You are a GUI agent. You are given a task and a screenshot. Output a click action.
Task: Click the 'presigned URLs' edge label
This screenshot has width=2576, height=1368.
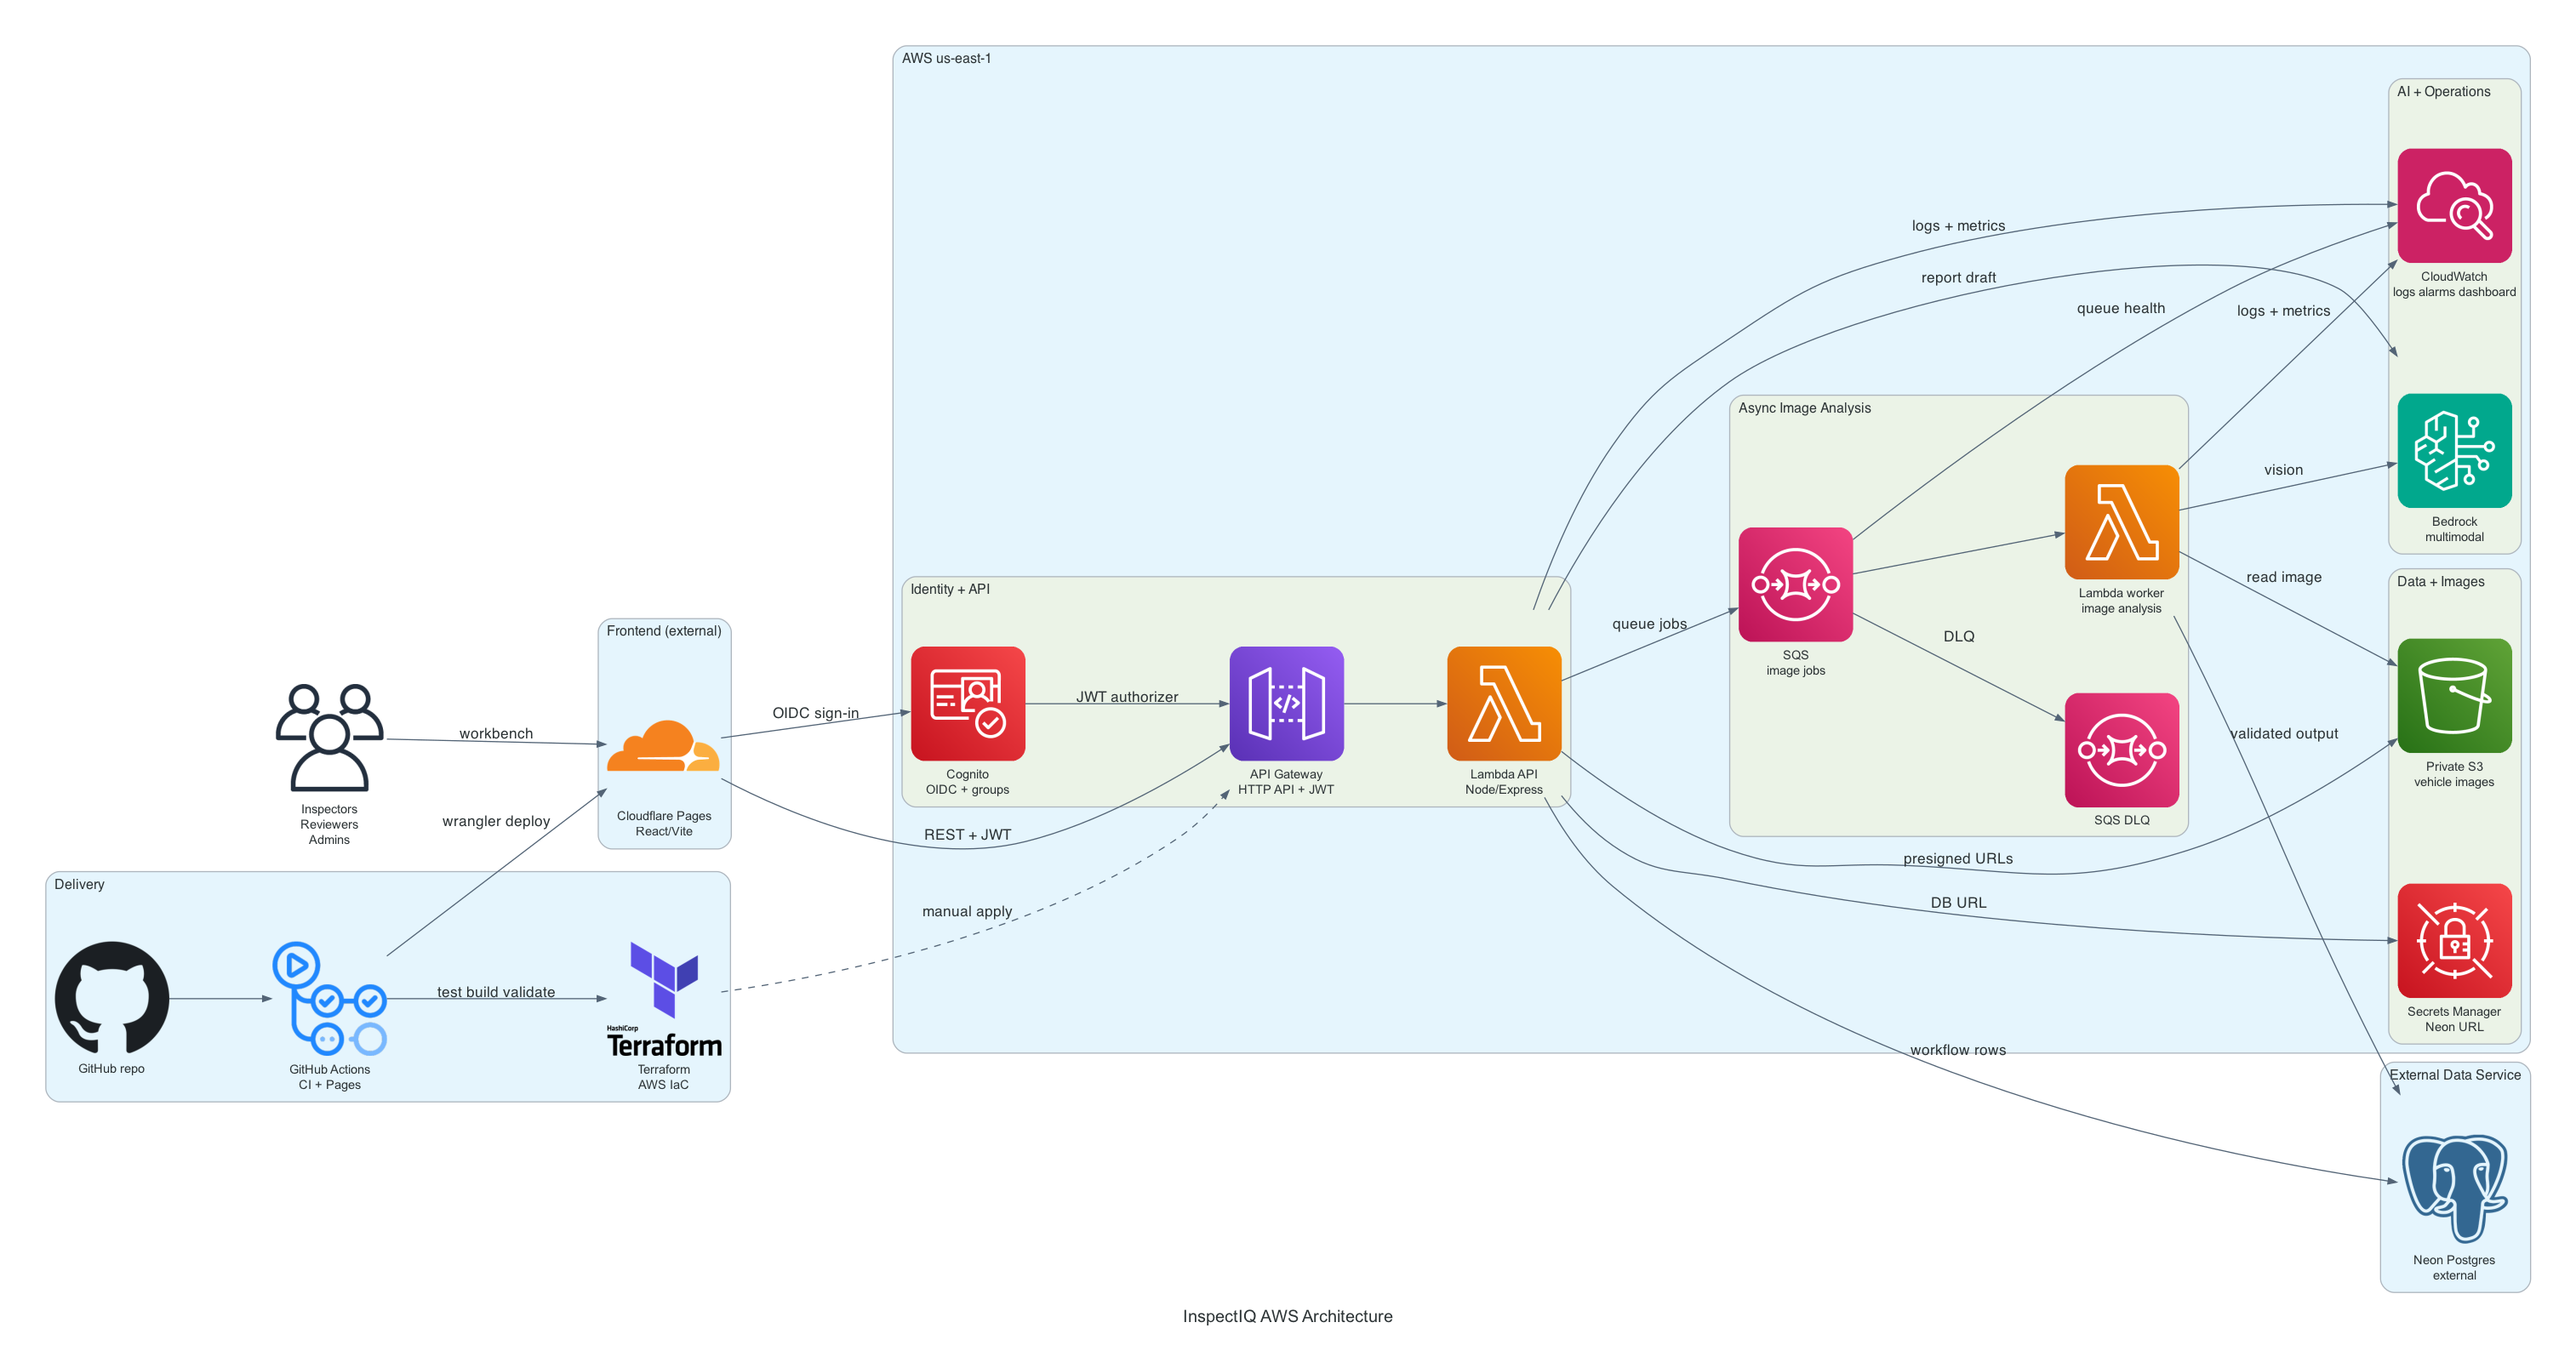click(x=1958, y=859)
